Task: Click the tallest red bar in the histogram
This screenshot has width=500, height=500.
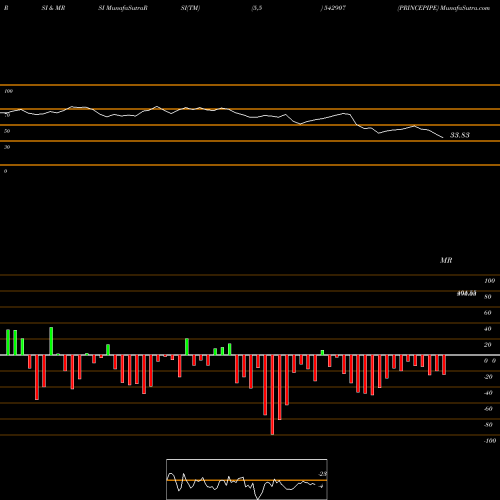Action: [x=272, y=395]
